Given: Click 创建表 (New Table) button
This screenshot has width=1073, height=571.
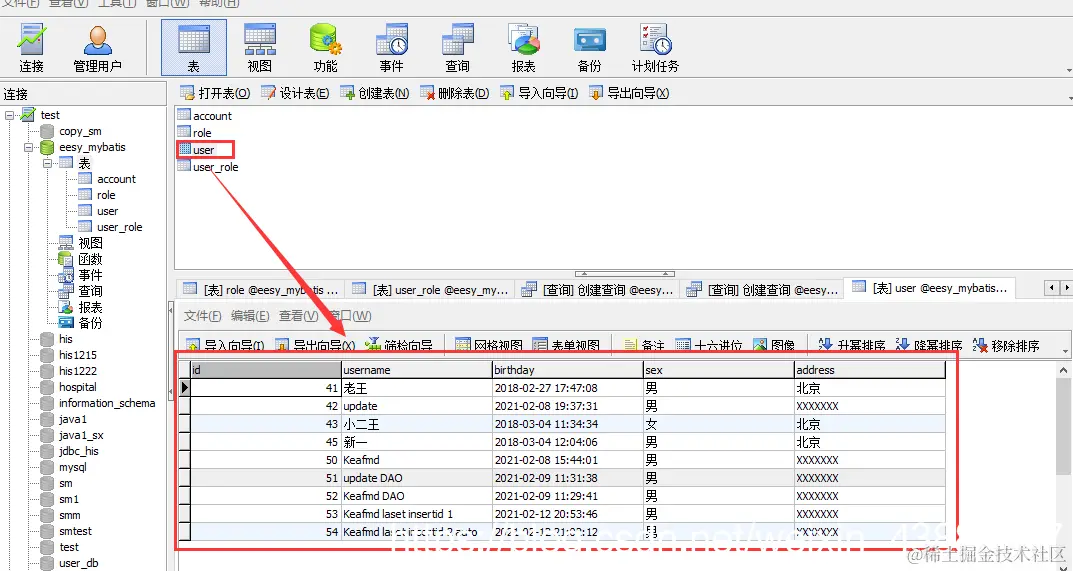Looking at the screenshot, I should pyautogui.click(x=375, y=93).
